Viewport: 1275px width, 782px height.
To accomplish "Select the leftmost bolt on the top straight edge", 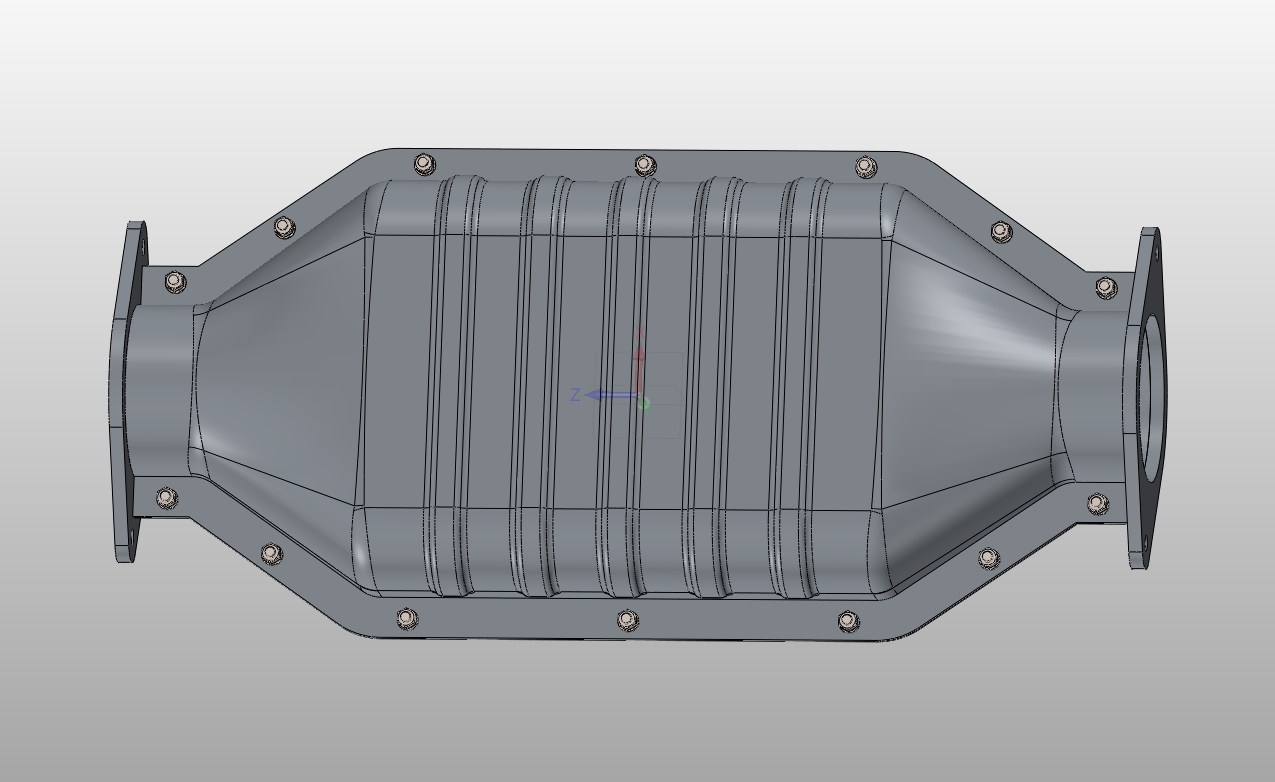I will click(x=424, y=163).
